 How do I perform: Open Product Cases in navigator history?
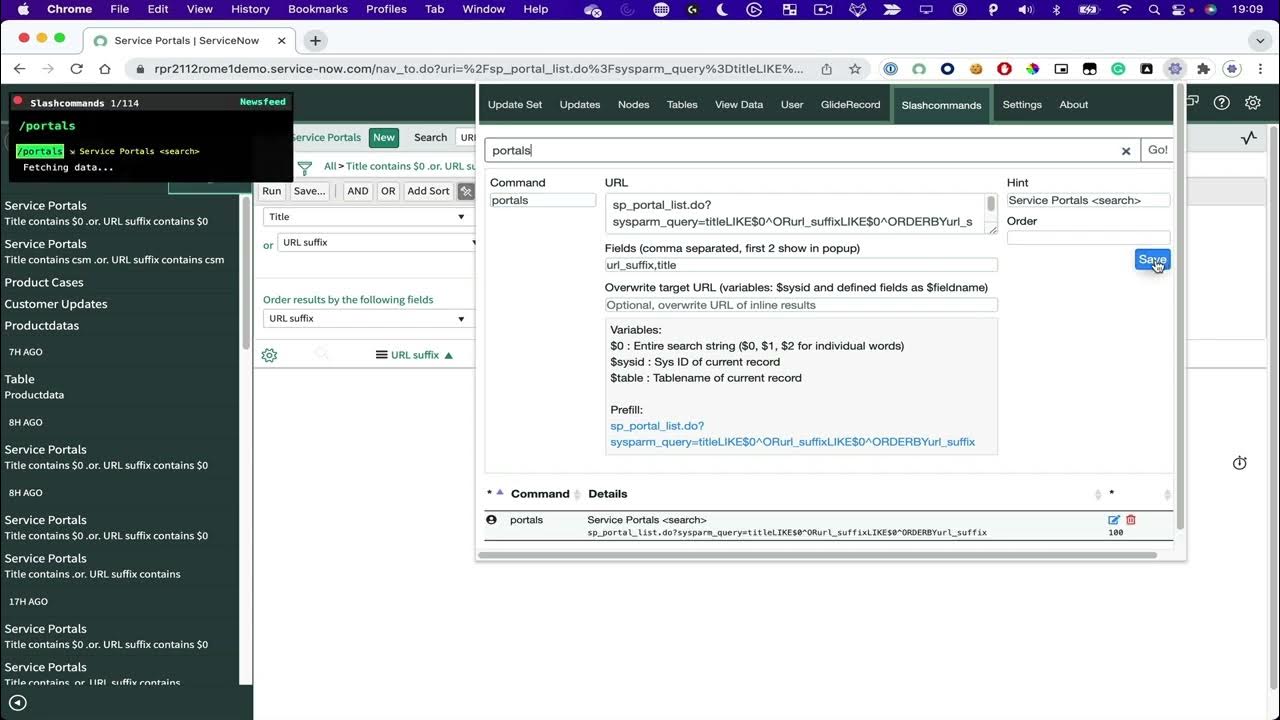point(44,282)
